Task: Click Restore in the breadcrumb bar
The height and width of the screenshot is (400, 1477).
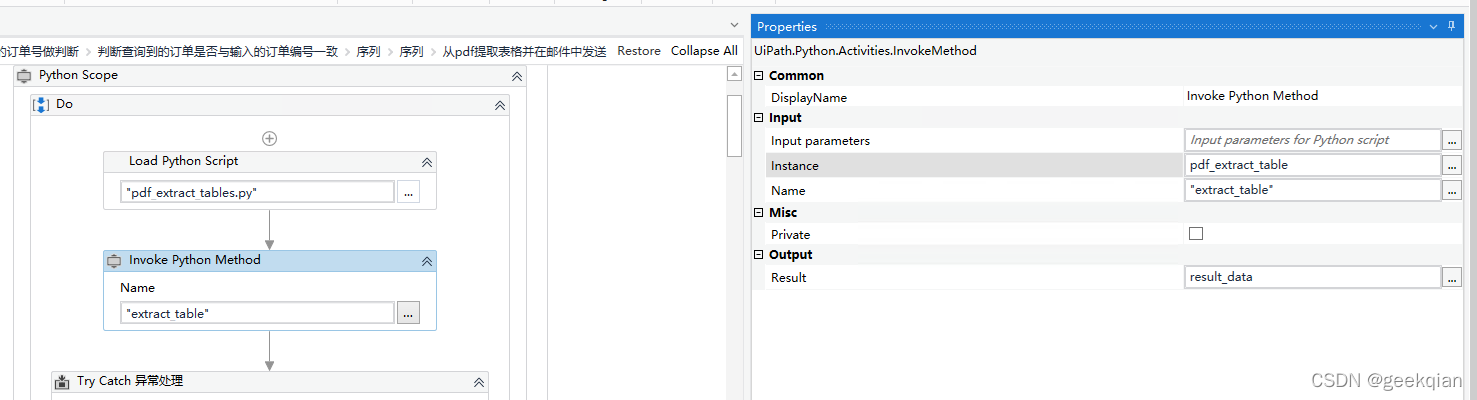Action: point(639,51)
